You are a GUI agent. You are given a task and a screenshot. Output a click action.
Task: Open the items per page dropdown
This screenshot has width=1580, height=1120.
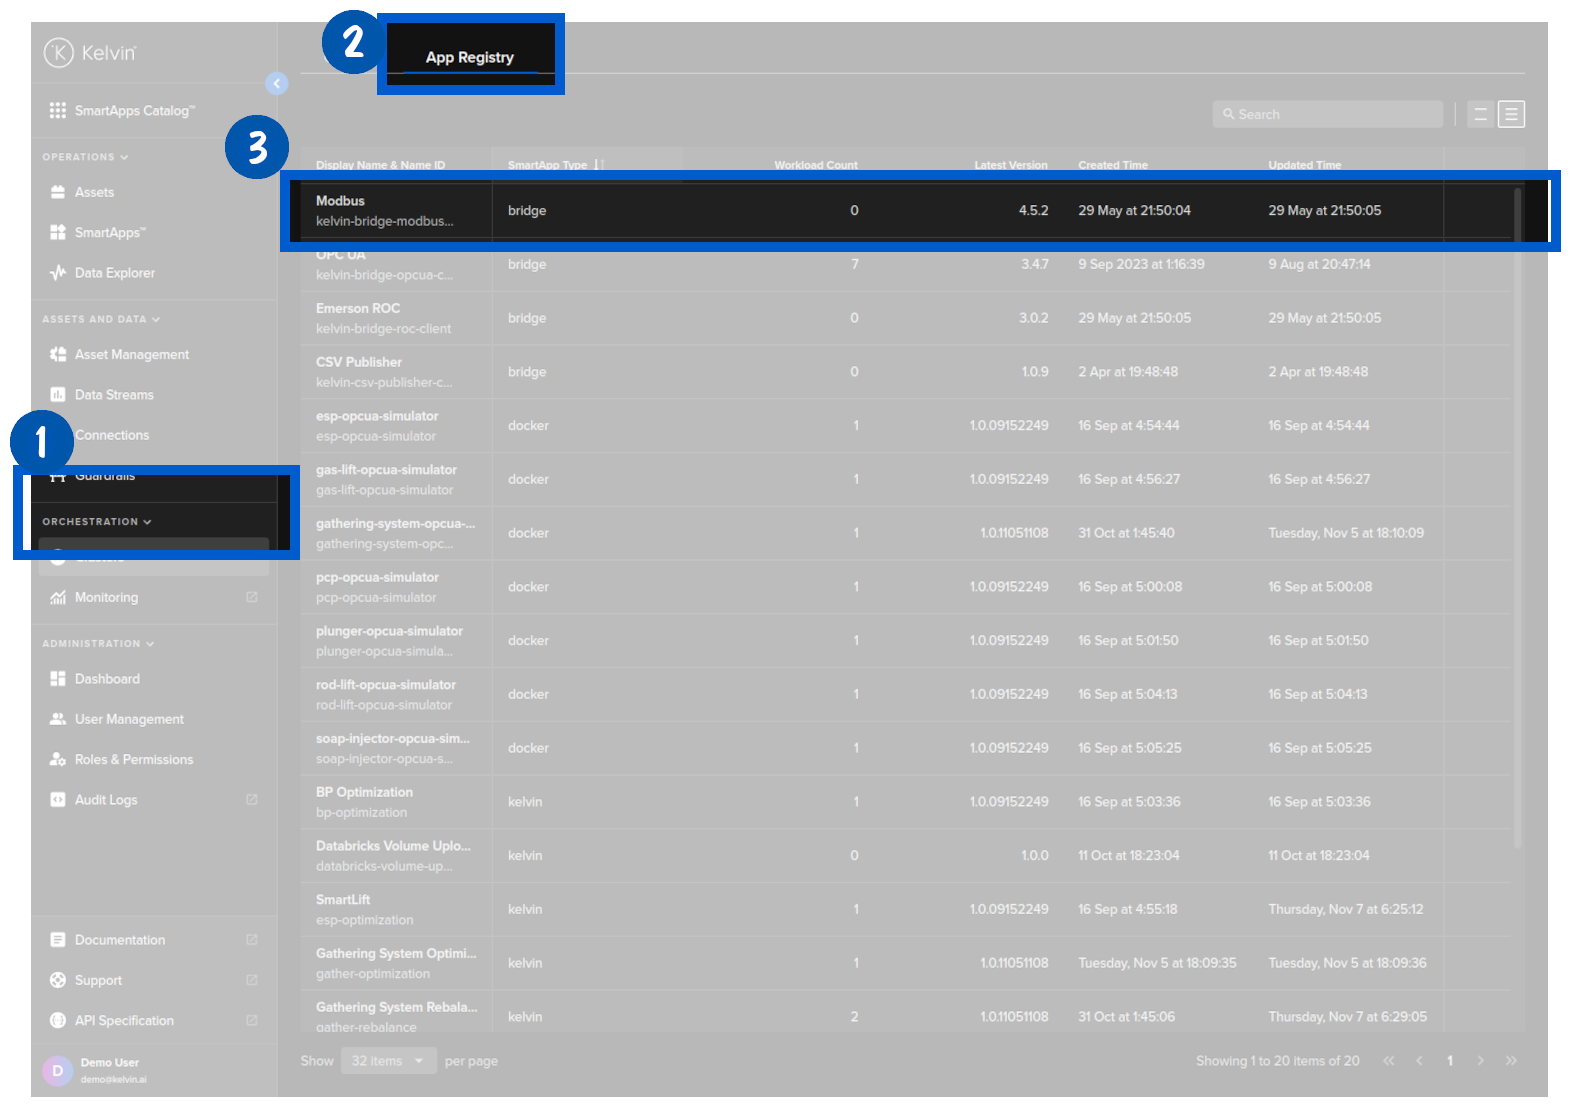pyautogui.click(x=388, y=1061)
